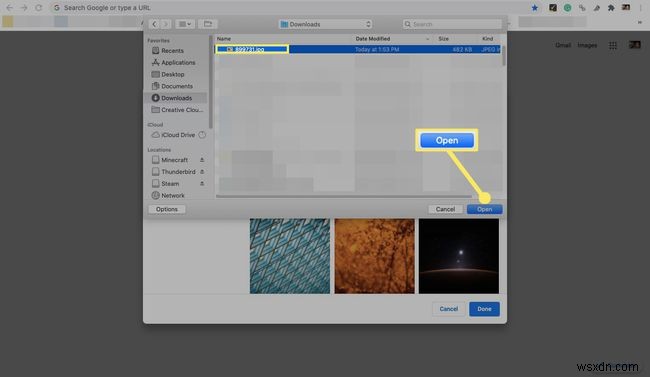Click Options button in file dialog
This screenshot has width=650, height=377.
coord(167,209)
